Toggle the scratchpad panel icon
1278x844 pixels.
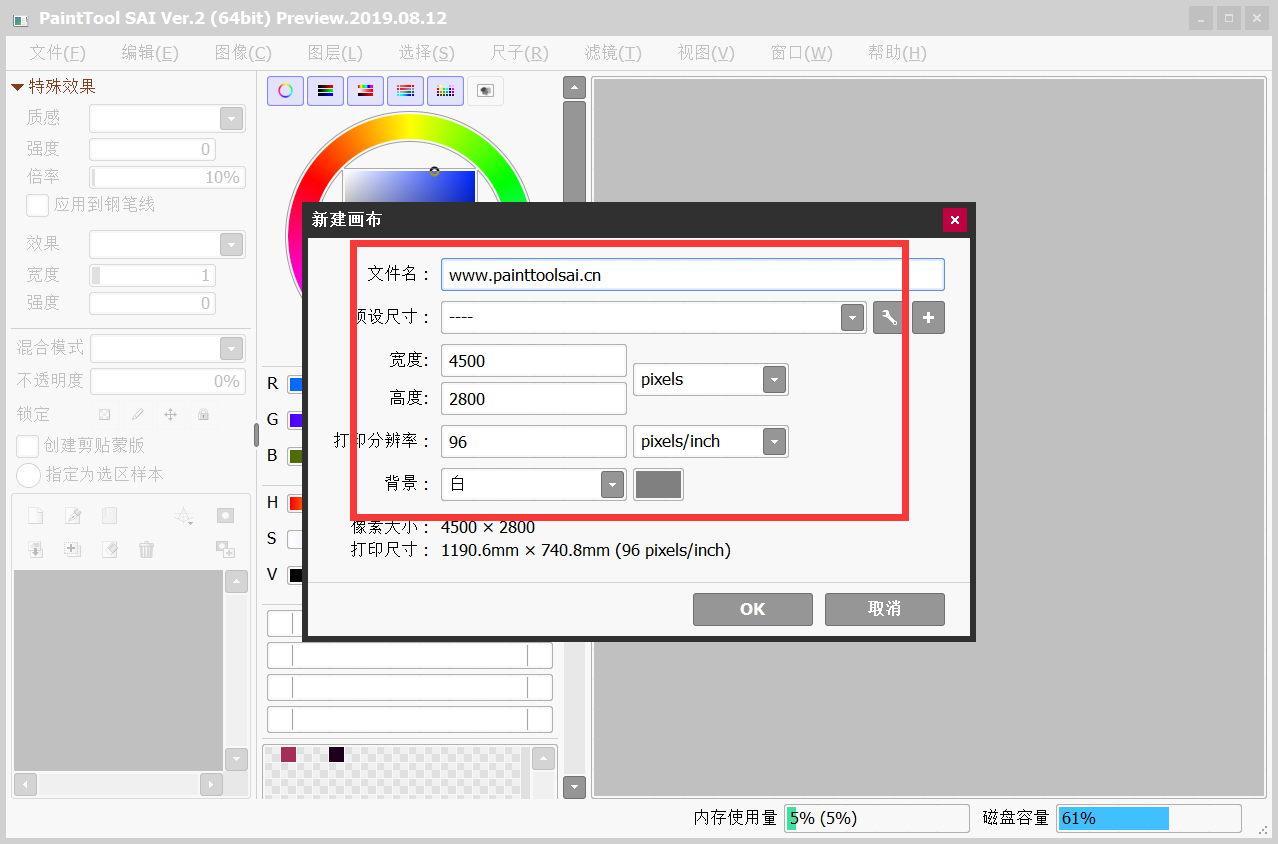485,91
